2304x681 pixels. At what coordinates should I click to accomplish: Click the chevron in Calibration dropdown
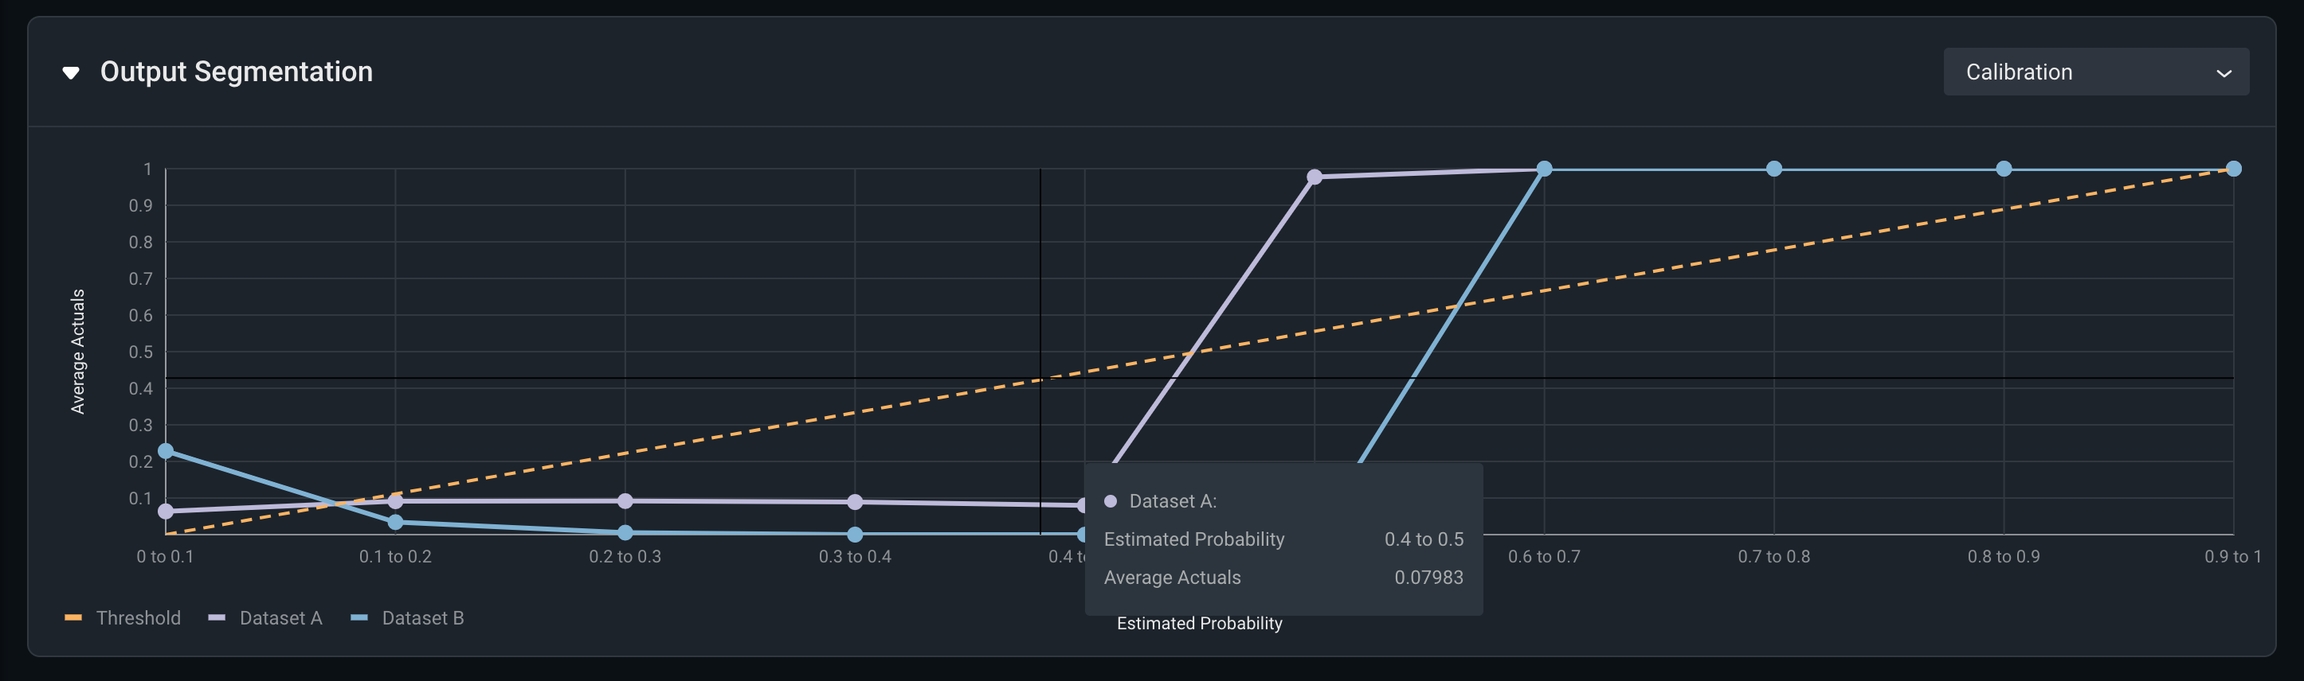(x=2224, y=73)
